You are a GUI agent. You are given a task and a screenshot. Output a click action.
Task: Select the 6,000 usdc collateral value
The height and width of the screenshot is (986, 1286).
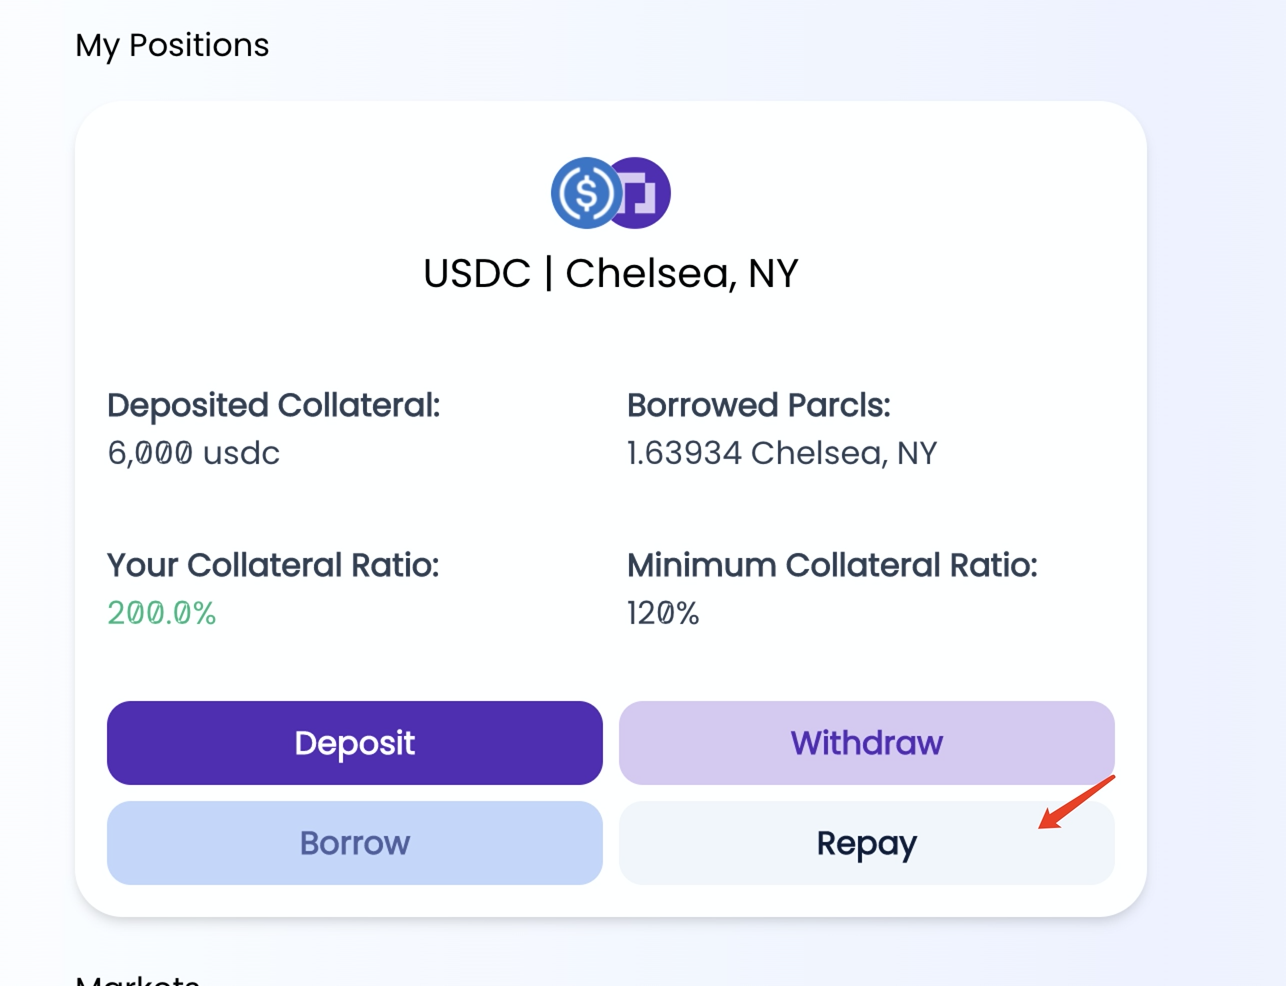[x=193, y=453]
